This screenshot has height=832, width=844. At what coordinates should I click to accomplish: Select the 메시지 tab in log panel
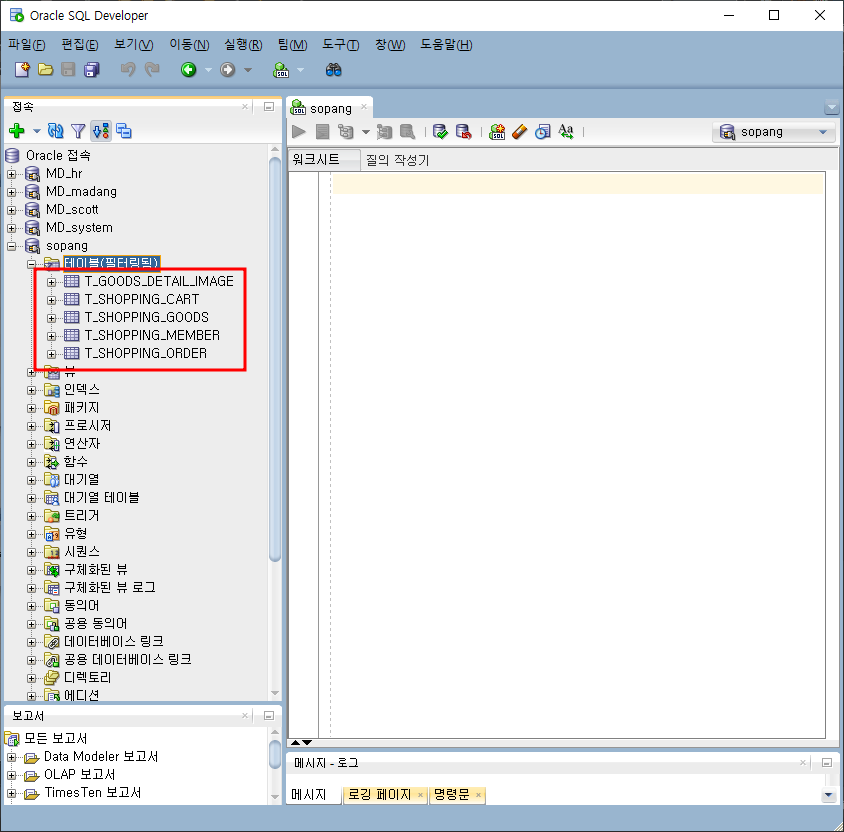(x=308, y=794)
